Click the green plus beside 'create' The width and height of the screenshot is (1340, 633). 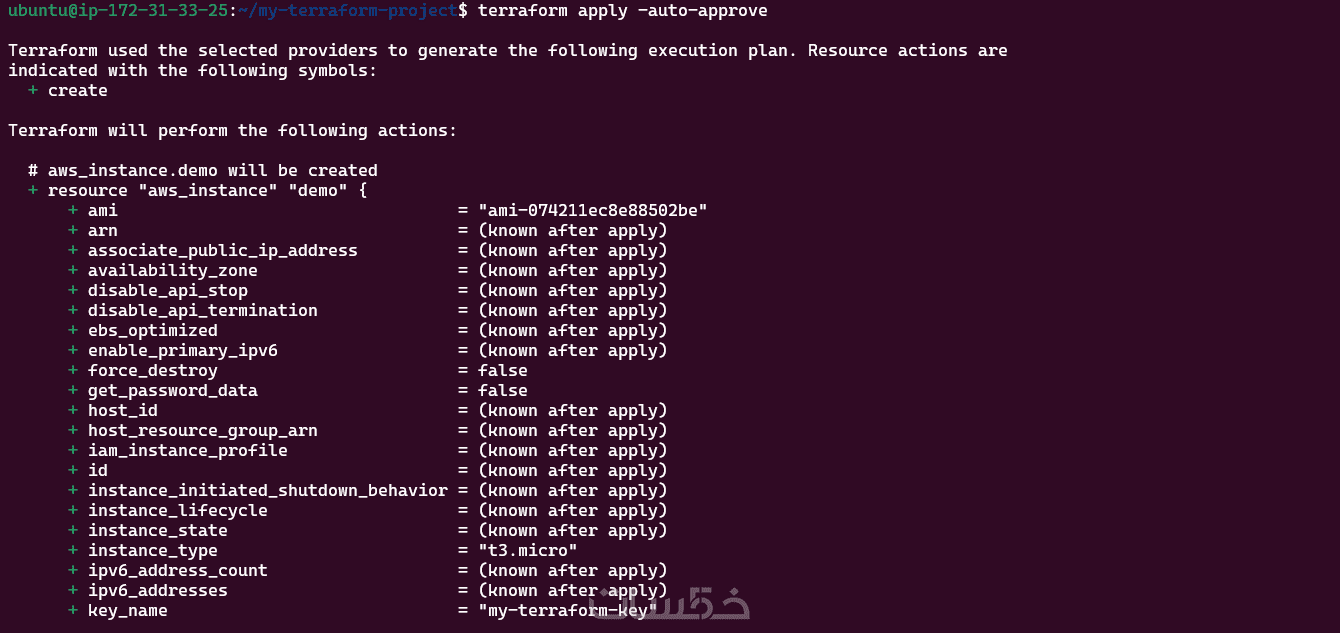point(33,91)
